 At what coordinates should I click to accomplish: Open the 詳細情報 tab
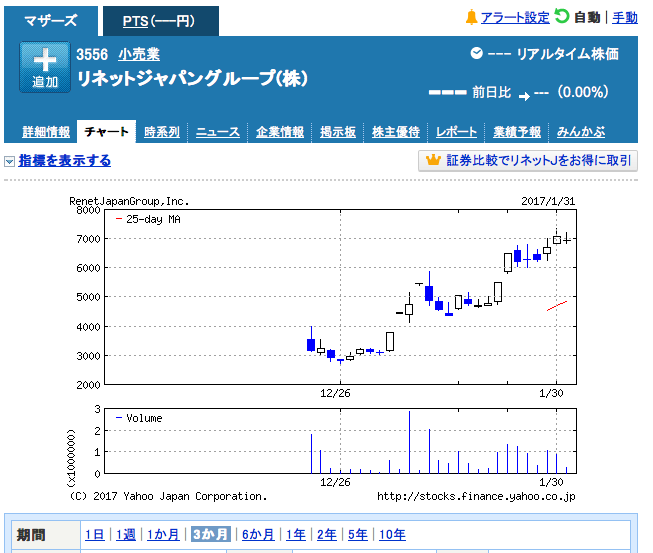(x=46, y=132)
